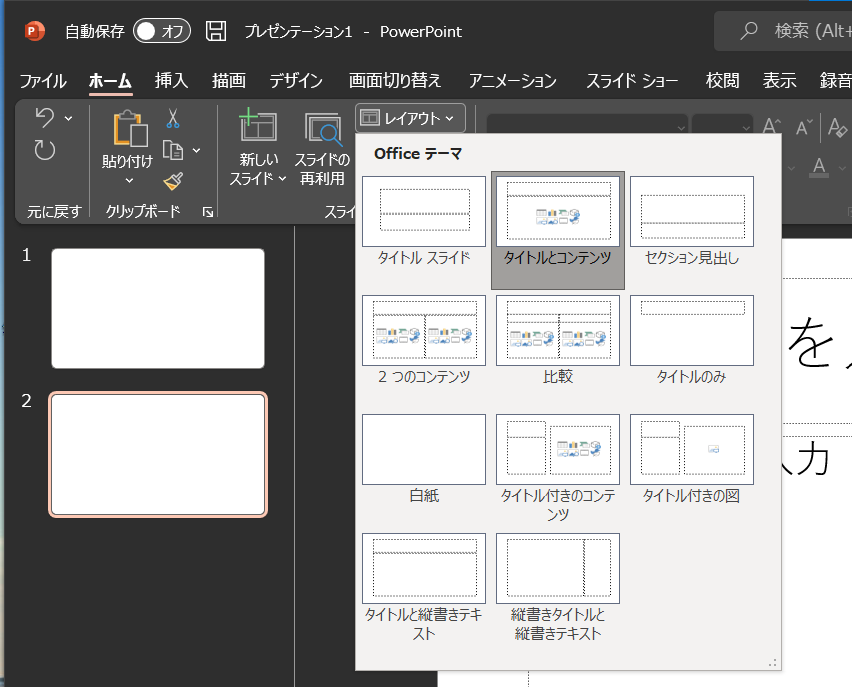Screen dimensions: 852x687
Task: Choose the タイトル付きのコンテンツ layout
Action: 558,469
